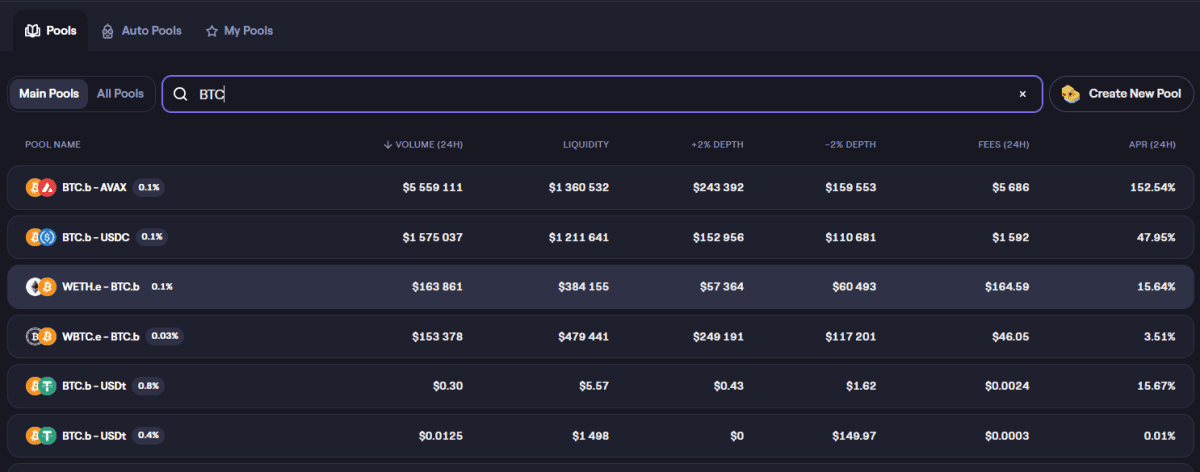The width and height of the screenshot is (1200, 472).
Task: Select the All Pools filter
Action: (120, 94)
